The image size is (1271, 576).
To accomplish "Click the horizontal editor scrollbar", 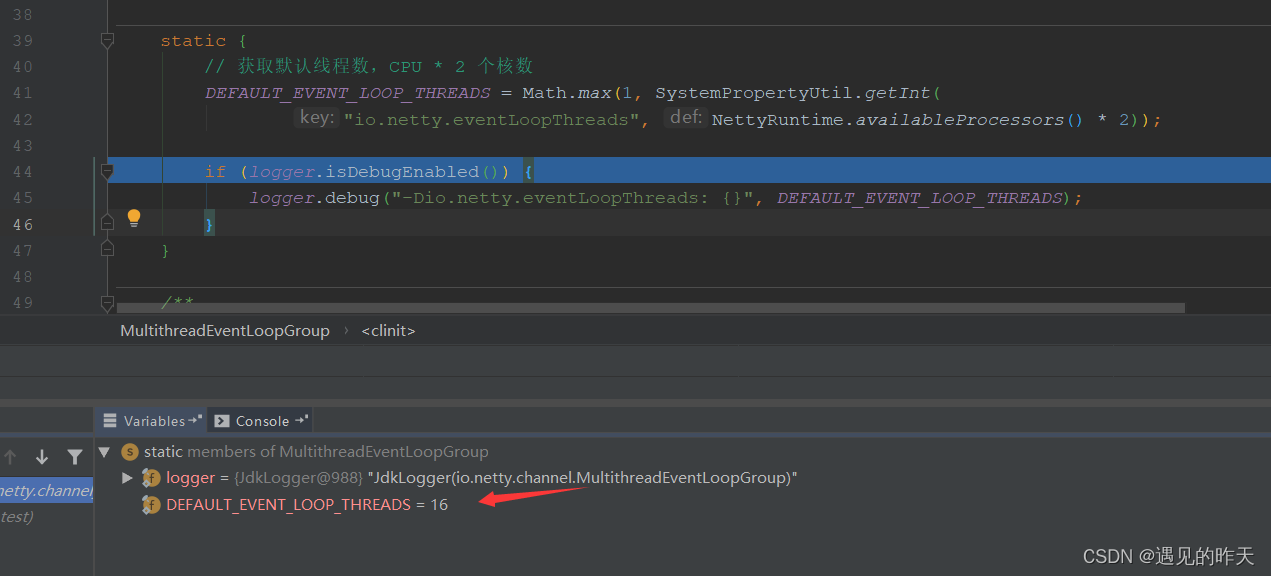I will (x=650, y=309).
